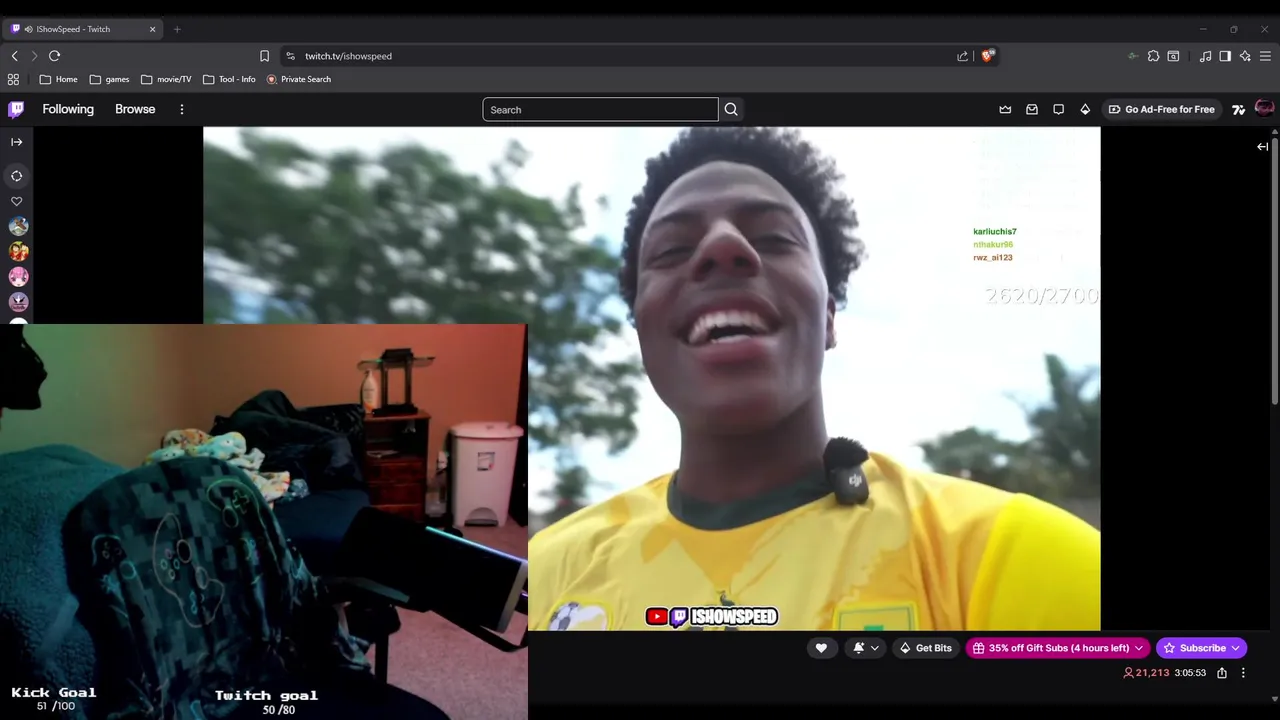This screenshot has height=720, width=1280.
Task: Click the circular sort icon in sidebar
Action: 16,176
